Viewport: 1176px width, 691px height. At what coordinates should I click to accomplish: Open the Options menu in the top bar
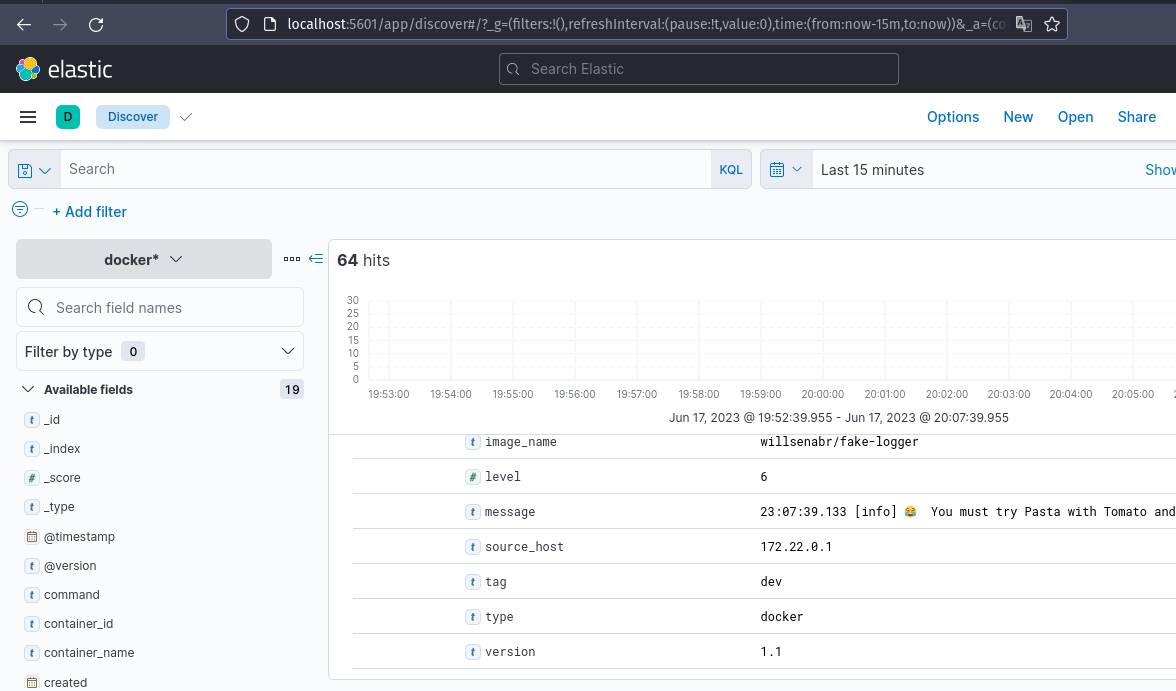pyautogui.click(x=952, y=117)
